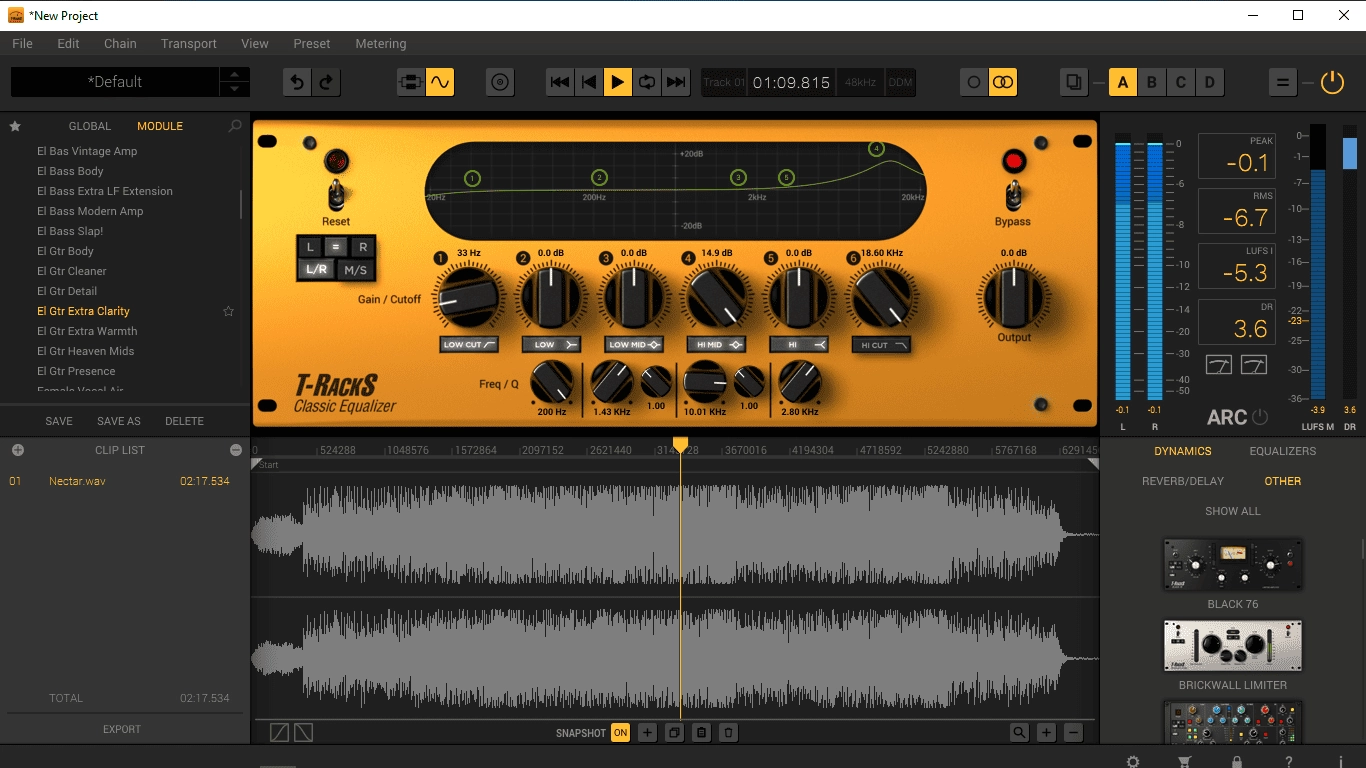This screenshot has width=1366, height=768.
Task: Click the waveform zoom magnifier icon
Action: click(x=1019, y=733)
